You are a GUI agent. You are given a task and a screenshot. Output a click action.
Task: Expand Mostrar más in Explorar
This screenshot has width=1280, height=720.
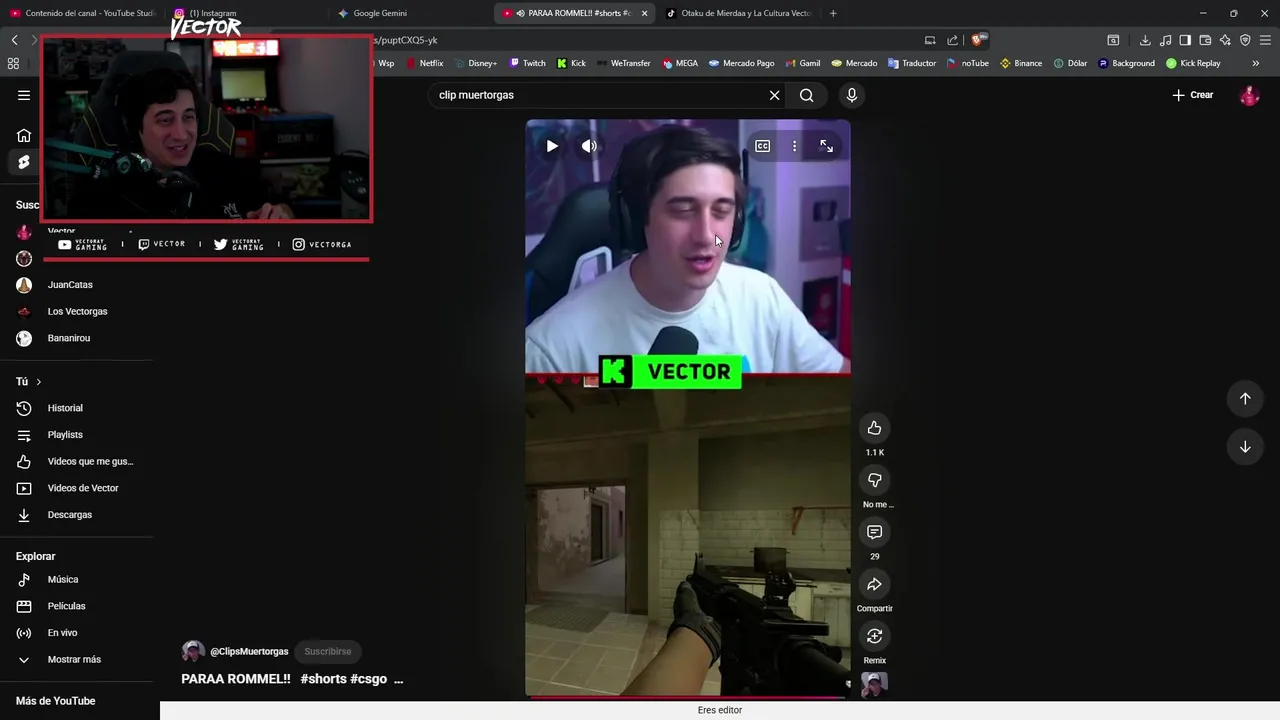76,659
